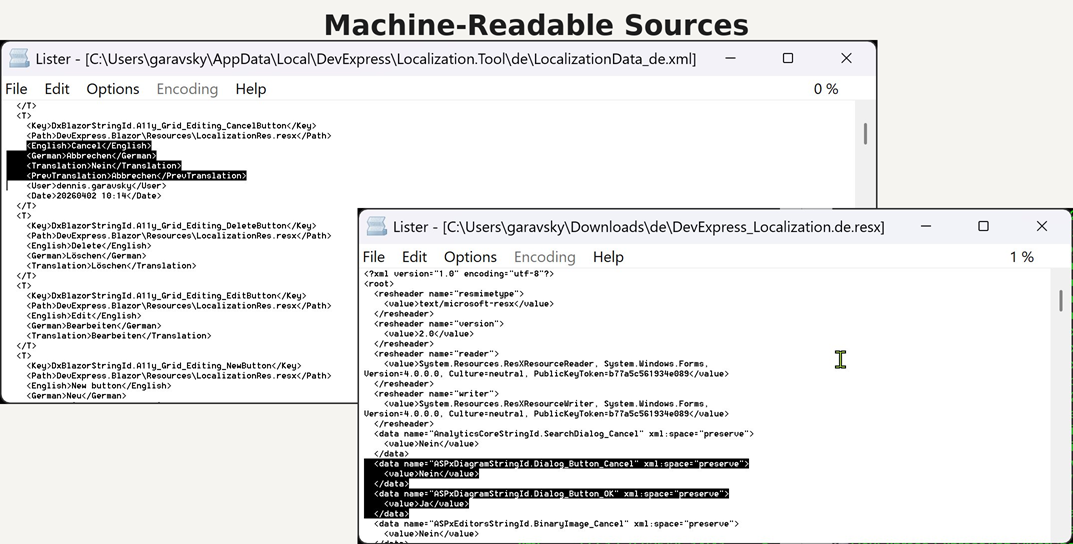Image resolution: width=1073 pixels, height=544 pixels.
Task: Click the <Date>20260402 10:14 line
Action: [x=94, y=196]
